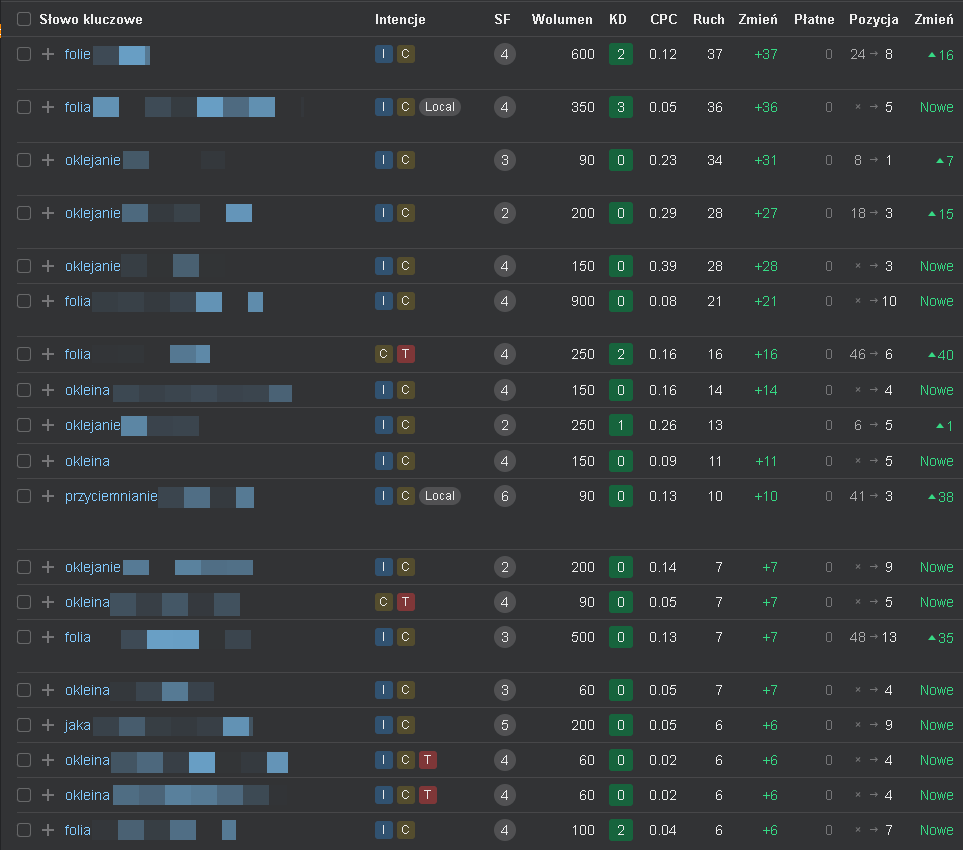Click the plus icon in the 900 volume row
The image size is (963, 850).
(x=48, y=301)
